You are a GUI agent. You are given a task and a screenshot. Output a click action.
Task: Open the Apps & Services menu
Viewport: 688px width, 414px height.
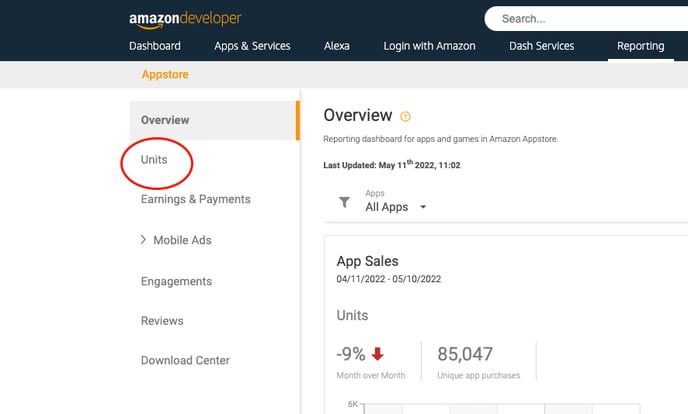[x=252, y=46]
